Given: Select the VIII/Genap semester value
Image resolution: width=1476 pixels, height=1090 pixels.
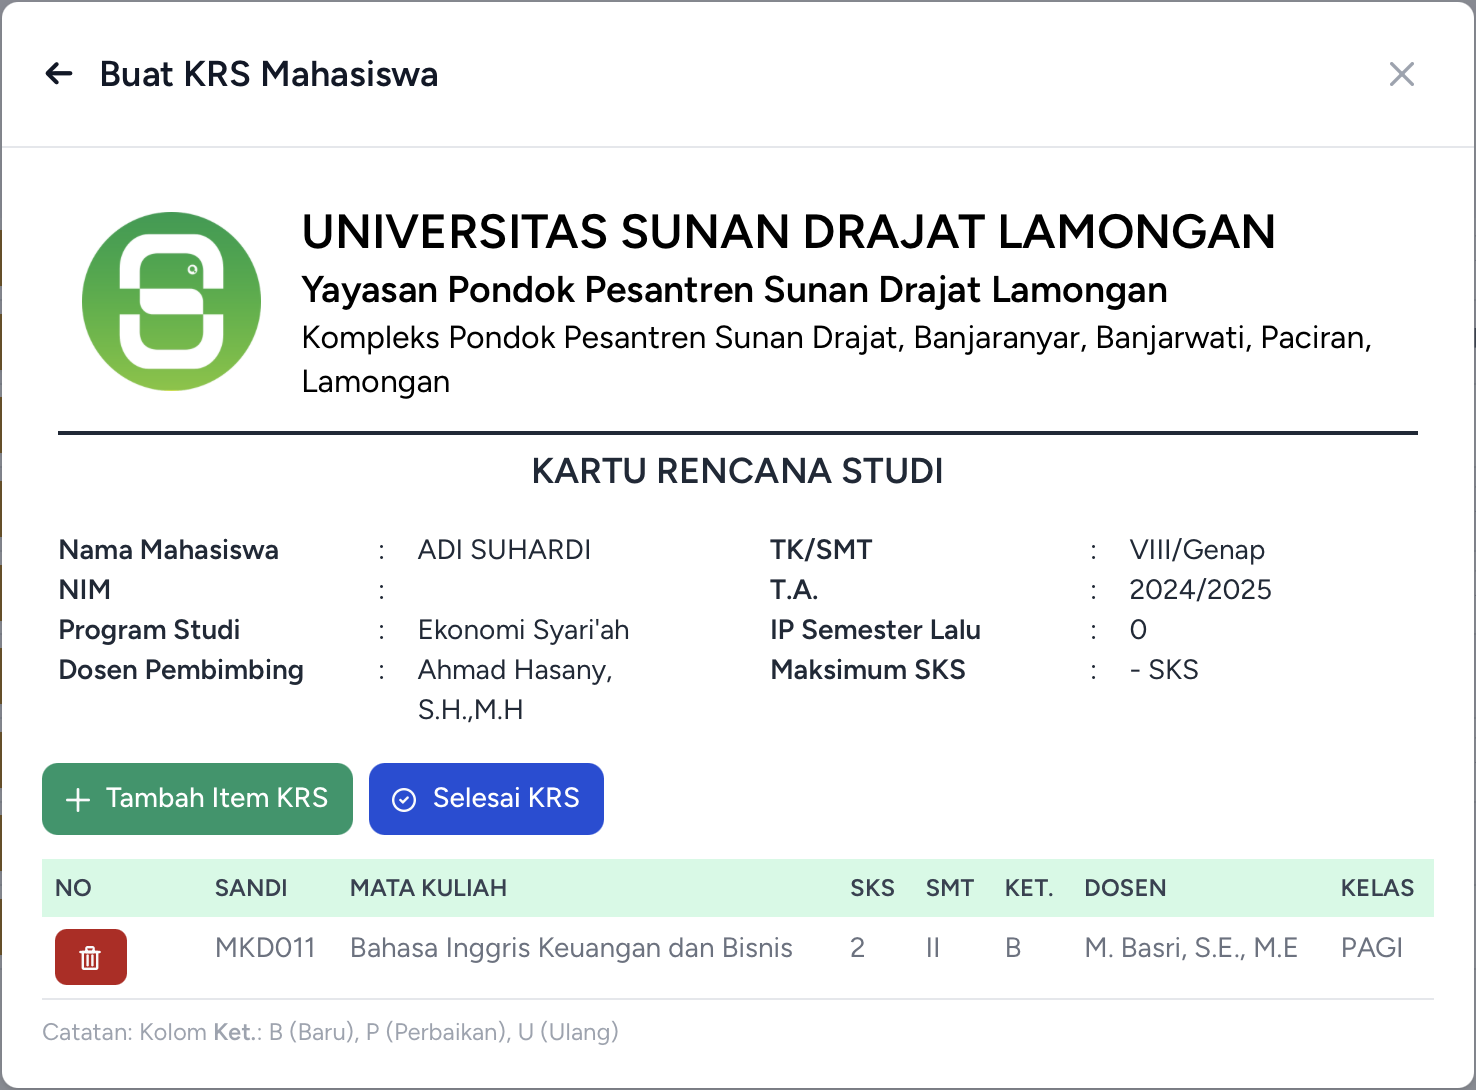Looking at the screenshot, I should 1197,550.
